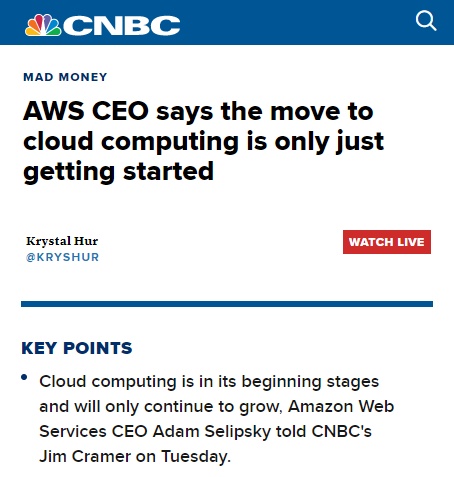Click the KEY POINTS heading

[x=77, y=348]
